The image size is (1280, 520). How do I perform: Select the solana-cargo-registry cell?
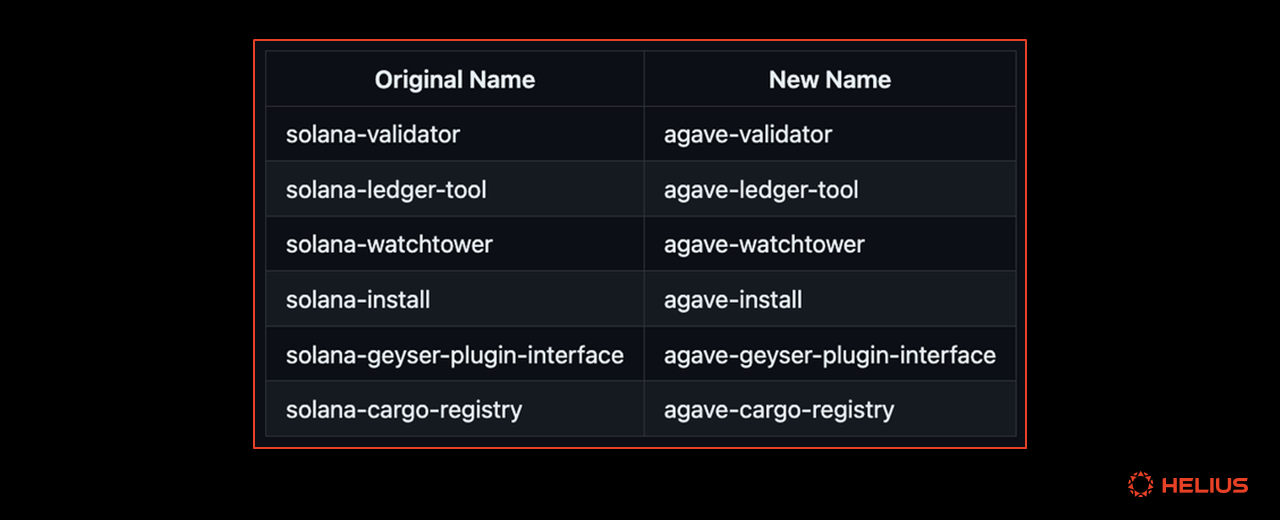(455, 409)
